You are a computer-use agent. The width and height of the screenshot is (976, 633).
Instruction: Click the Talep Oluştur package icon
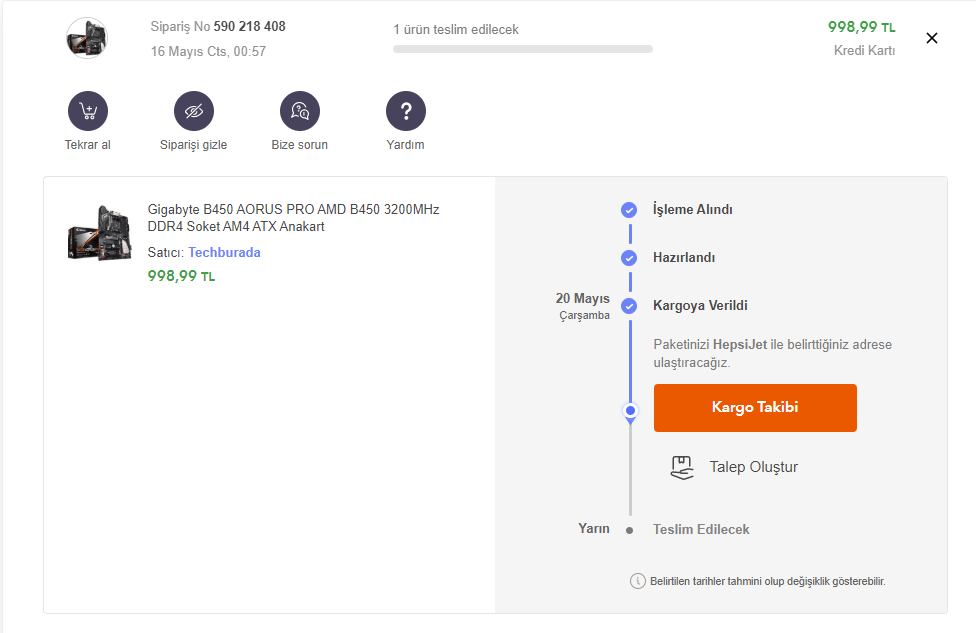point(682,467)
